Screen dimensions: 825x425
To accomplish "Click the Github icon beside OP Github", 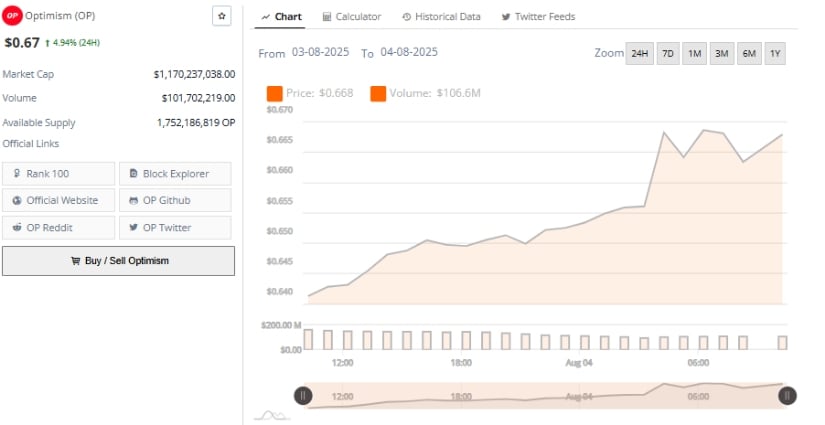I will [134, 200].
